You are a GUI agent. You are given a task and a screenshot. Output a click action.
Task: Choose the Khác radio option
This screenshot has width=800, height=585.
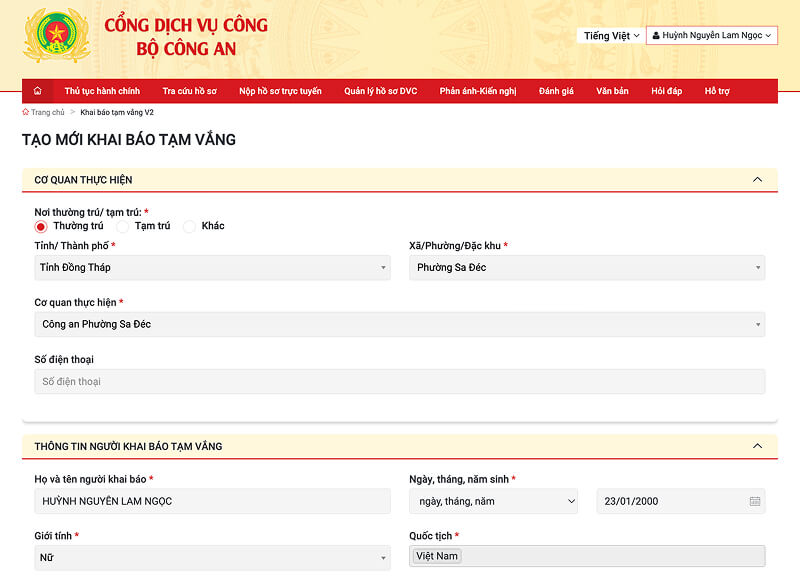coord(190,226)
